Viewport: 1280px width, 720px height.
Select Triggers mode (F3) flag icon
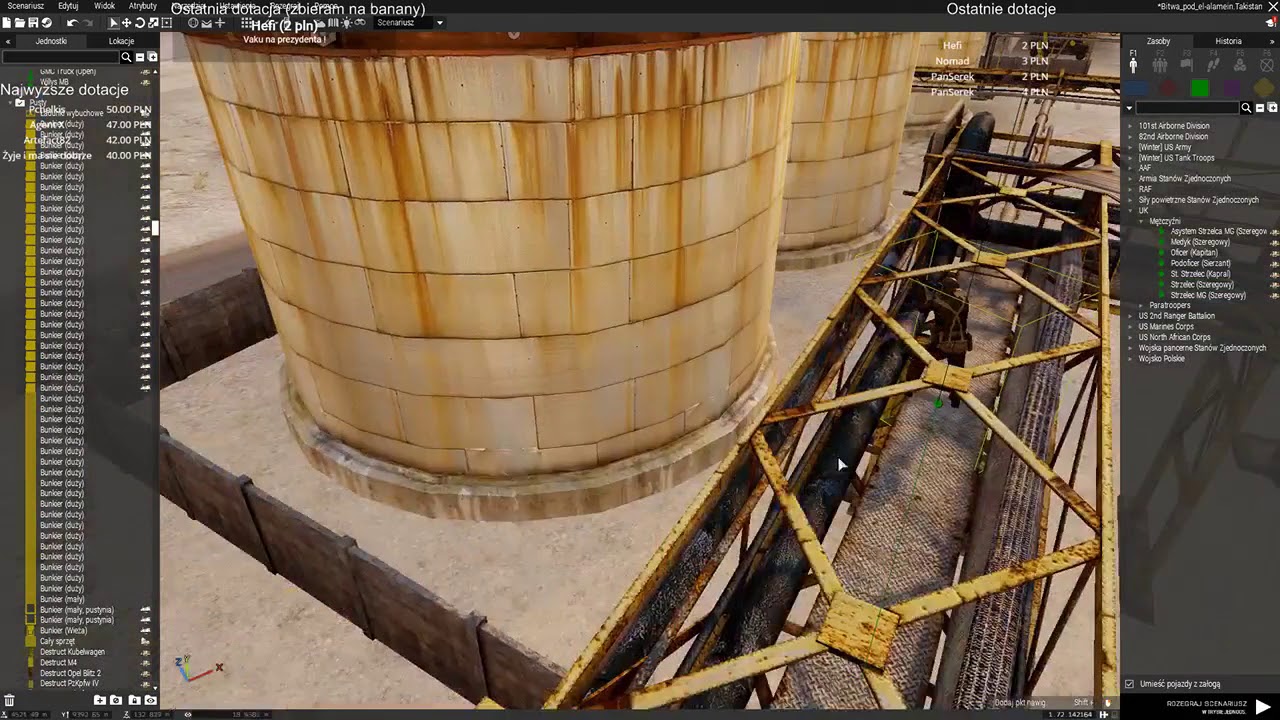click(x=1186, y=64)
